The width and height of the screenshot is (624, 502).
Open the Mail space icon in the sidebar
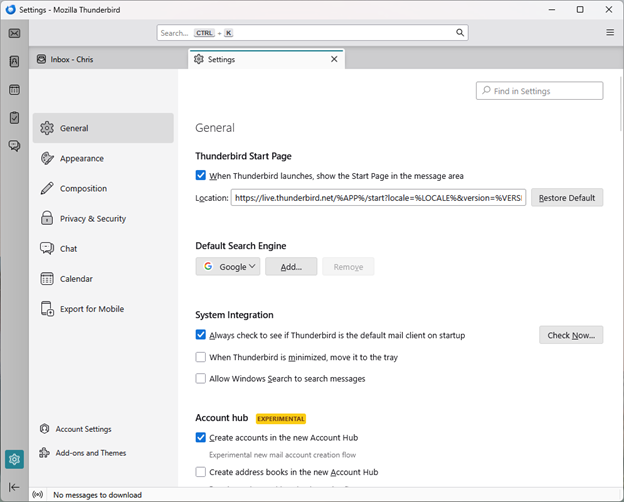tap(14, 33)
